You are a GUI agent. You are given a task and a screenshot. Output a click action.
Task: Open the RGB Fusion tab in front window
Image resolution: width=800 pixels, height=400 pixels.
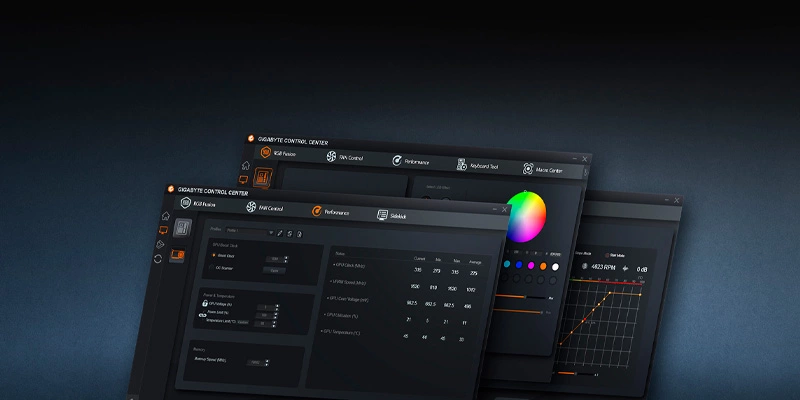coord(198,204)
